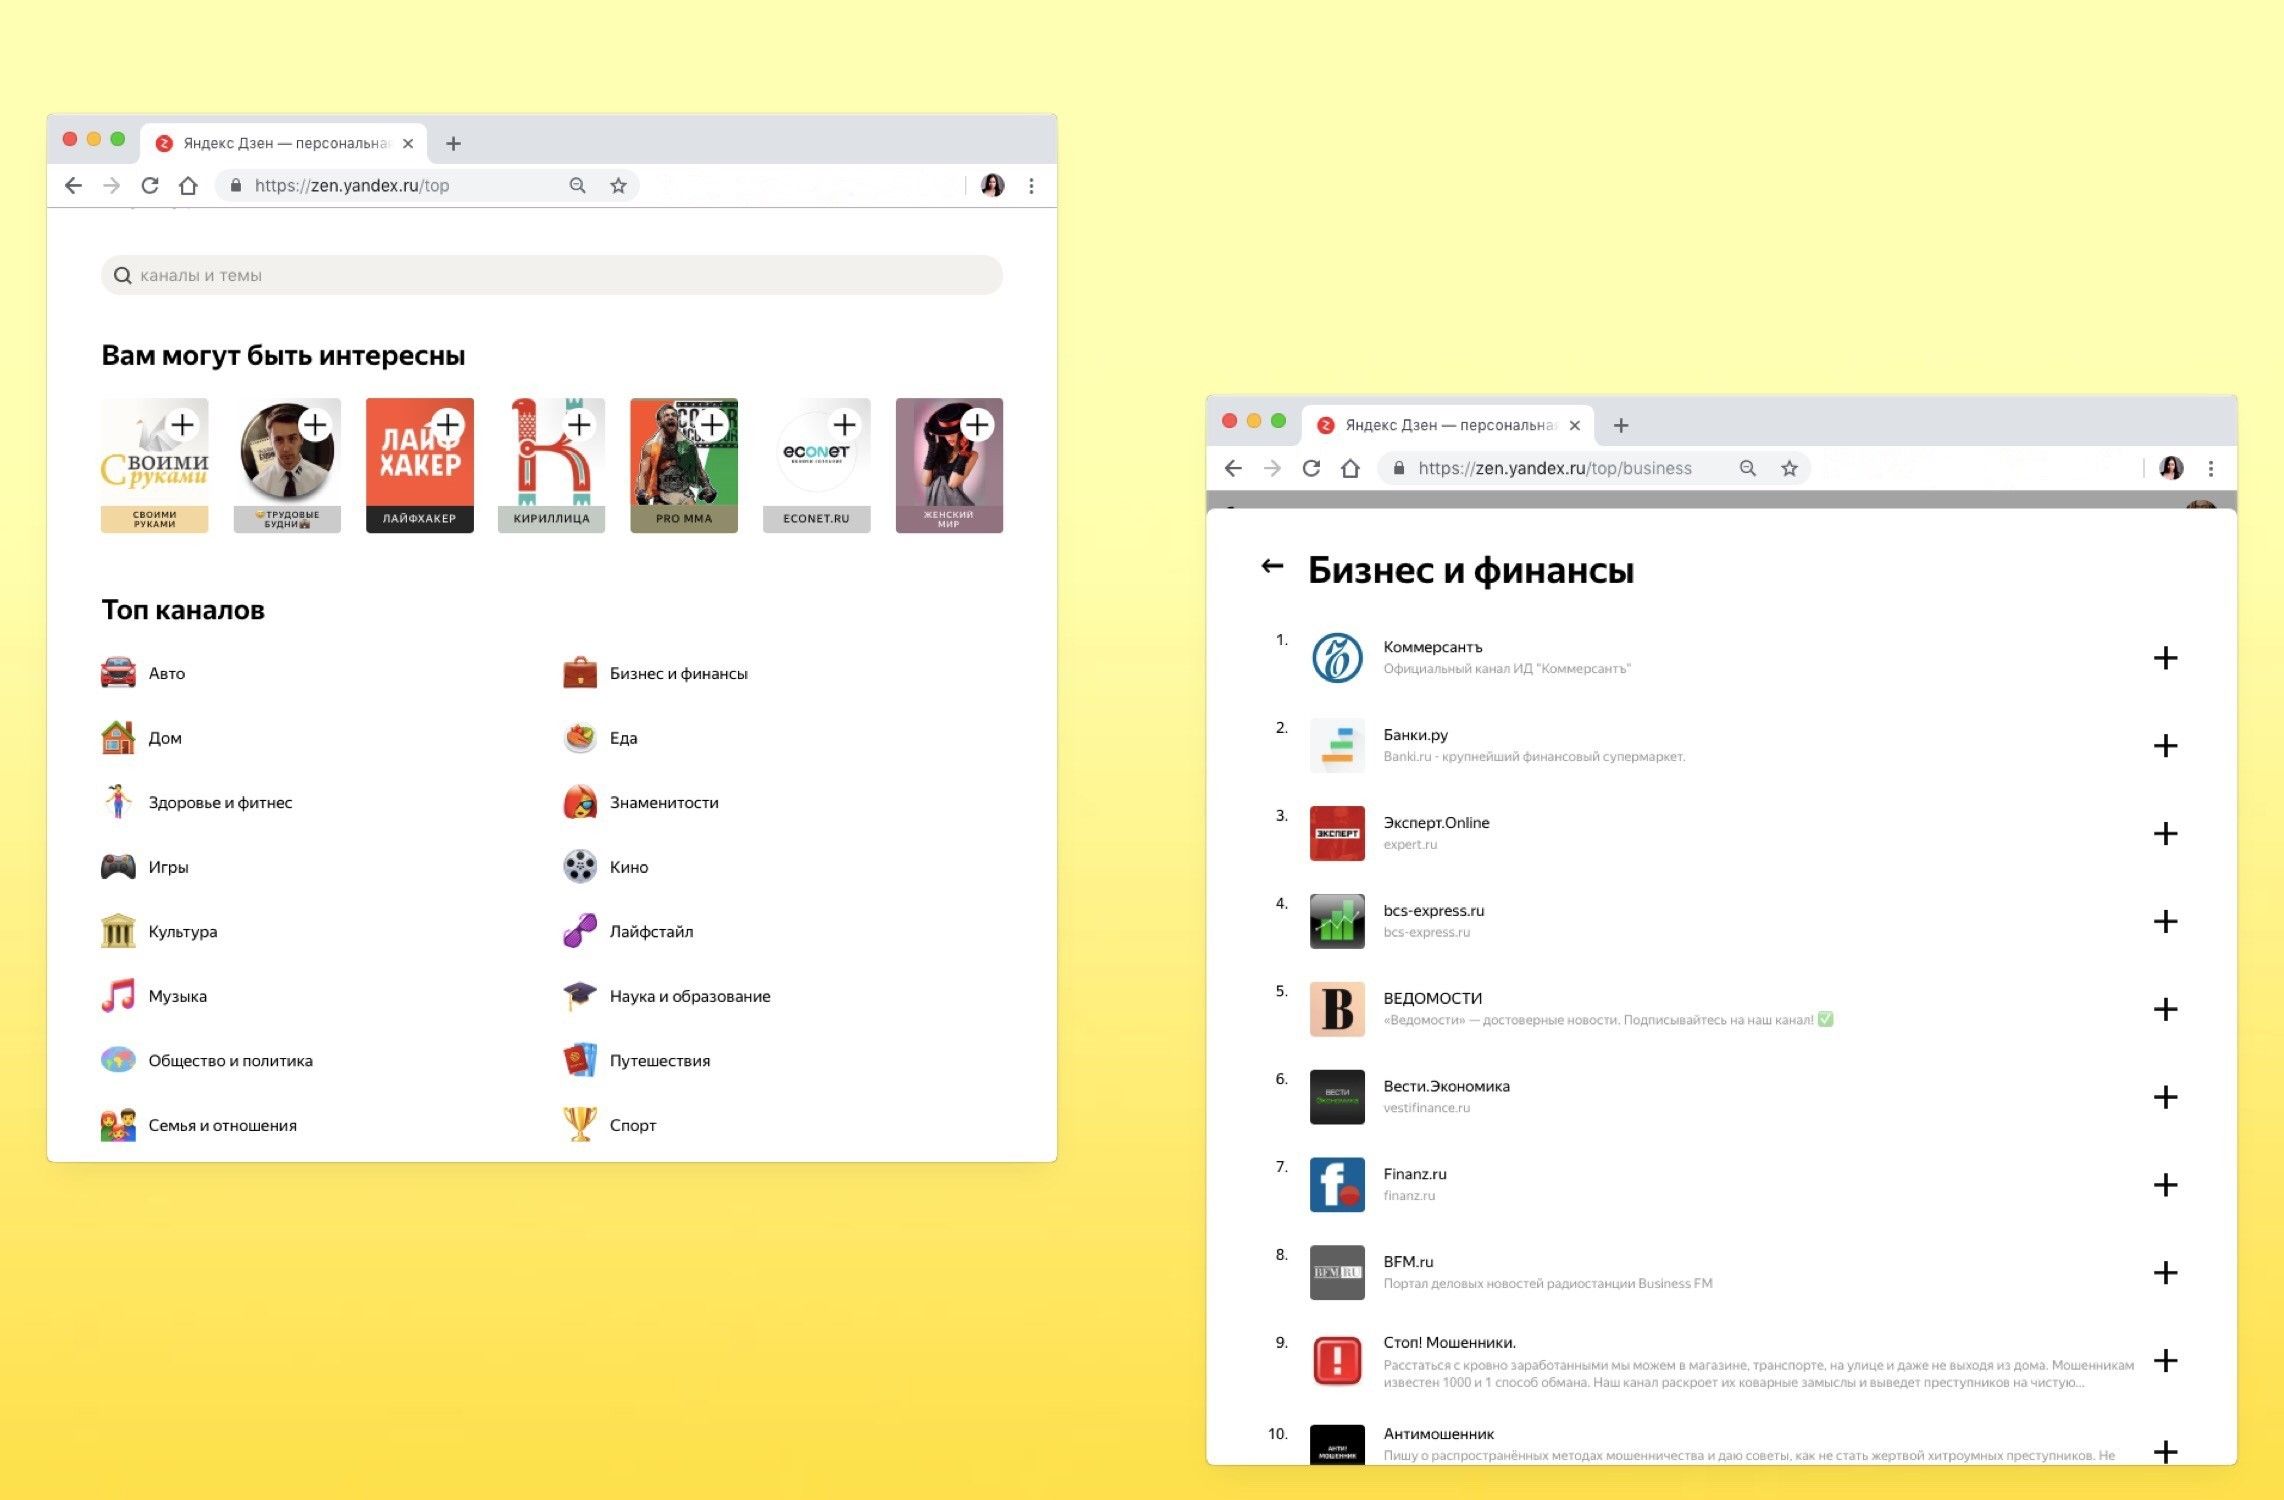Go back in the top/business browser window
The image size is (2284, 1500).
point(1233,468)
